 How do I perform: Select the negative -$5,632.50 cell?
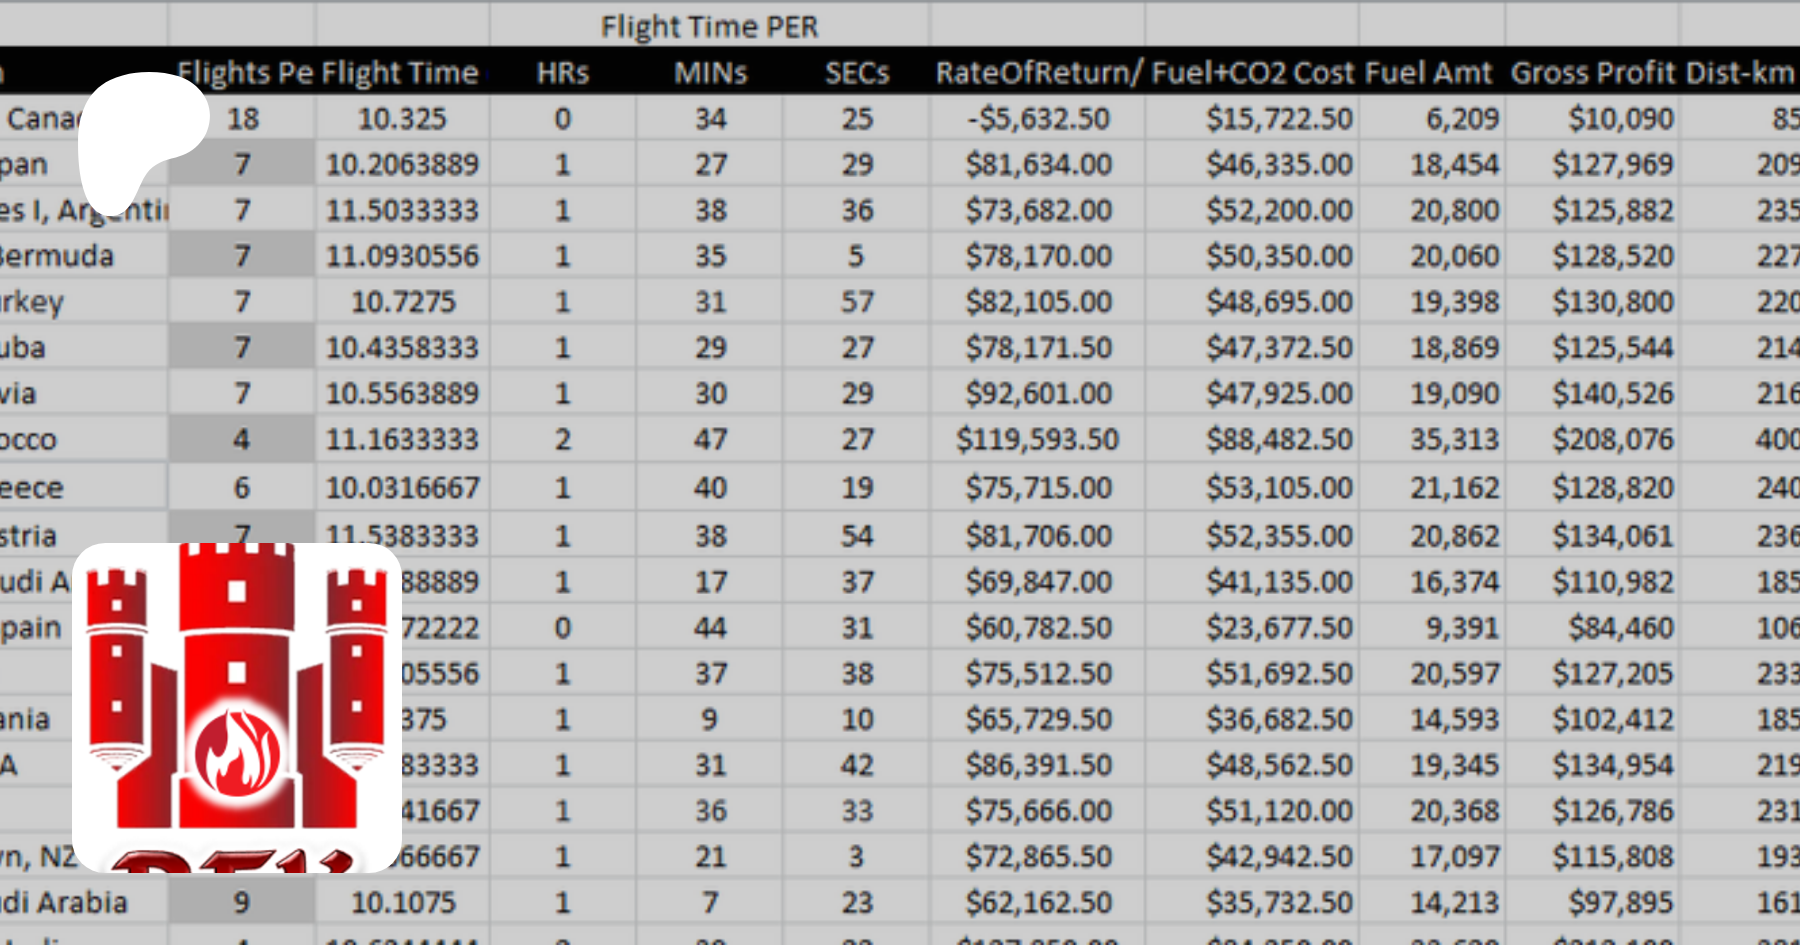coord(1038,119)
